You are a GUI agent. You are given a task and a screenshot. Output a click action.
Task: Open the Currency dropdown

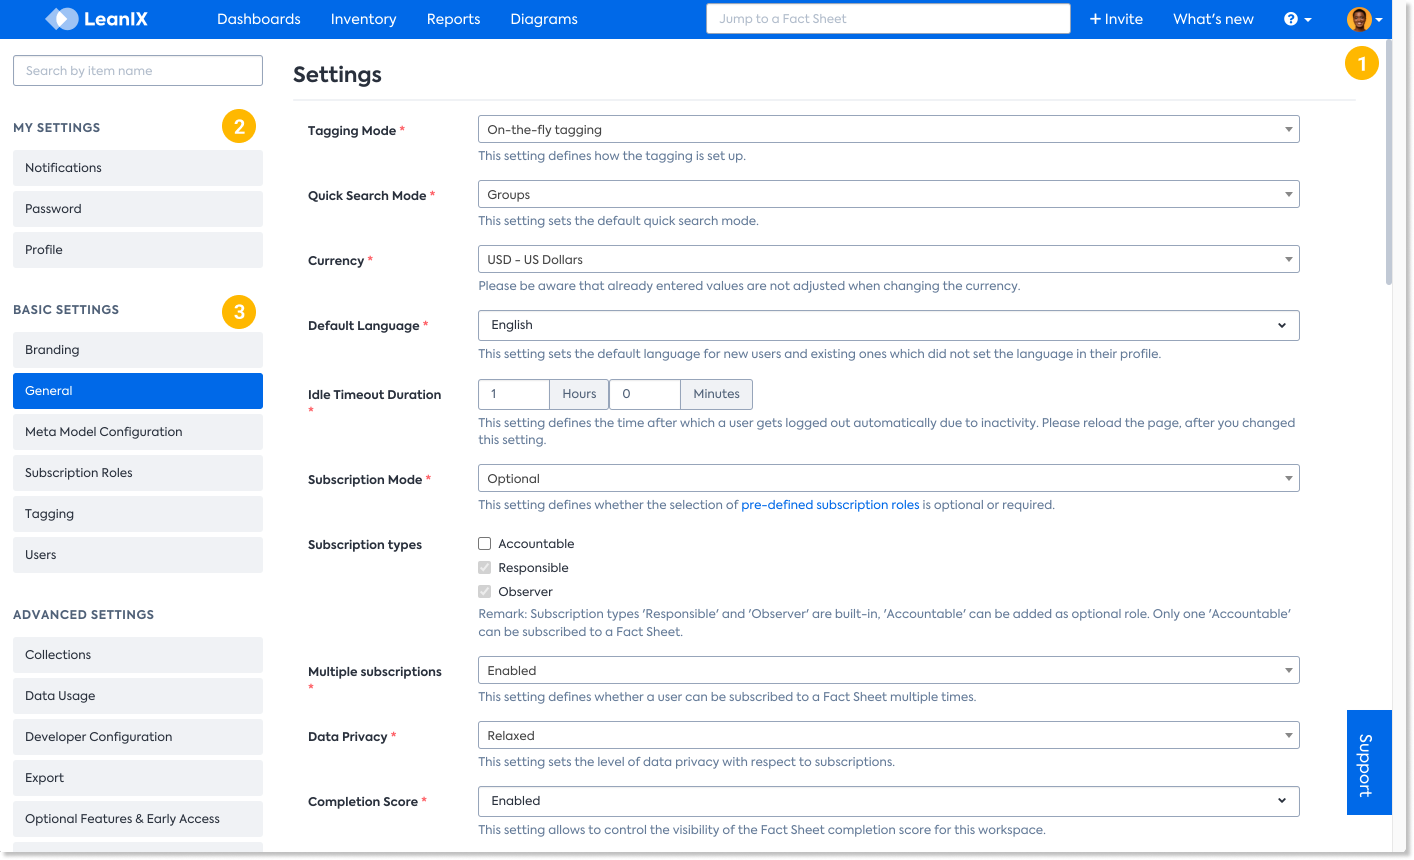(x=889, y=259)
